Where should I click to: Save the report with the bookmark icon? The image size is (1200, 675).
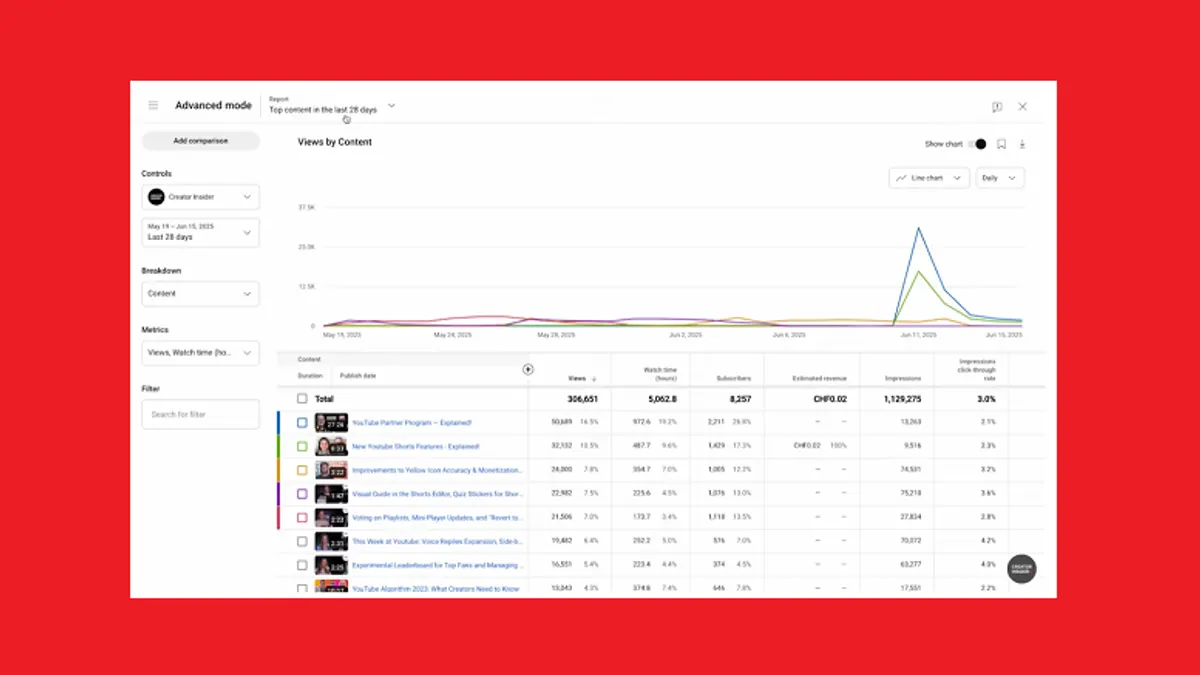click(1001, 144)
